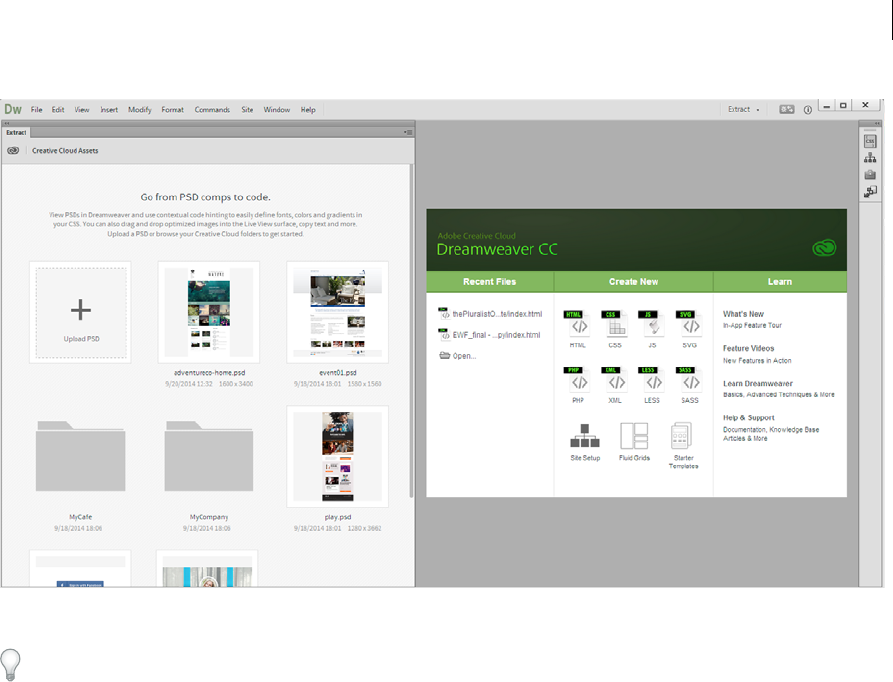Open the Extract panel options menu
The width and height of the screenshot is (893, 682).
[x=408, y=132]
